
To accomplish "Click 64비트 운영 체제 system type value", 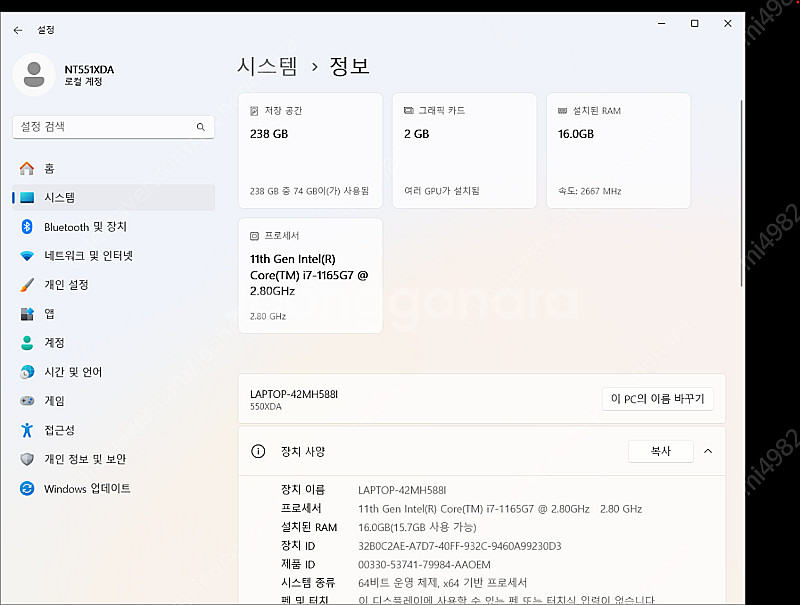I will click(442, 583).
